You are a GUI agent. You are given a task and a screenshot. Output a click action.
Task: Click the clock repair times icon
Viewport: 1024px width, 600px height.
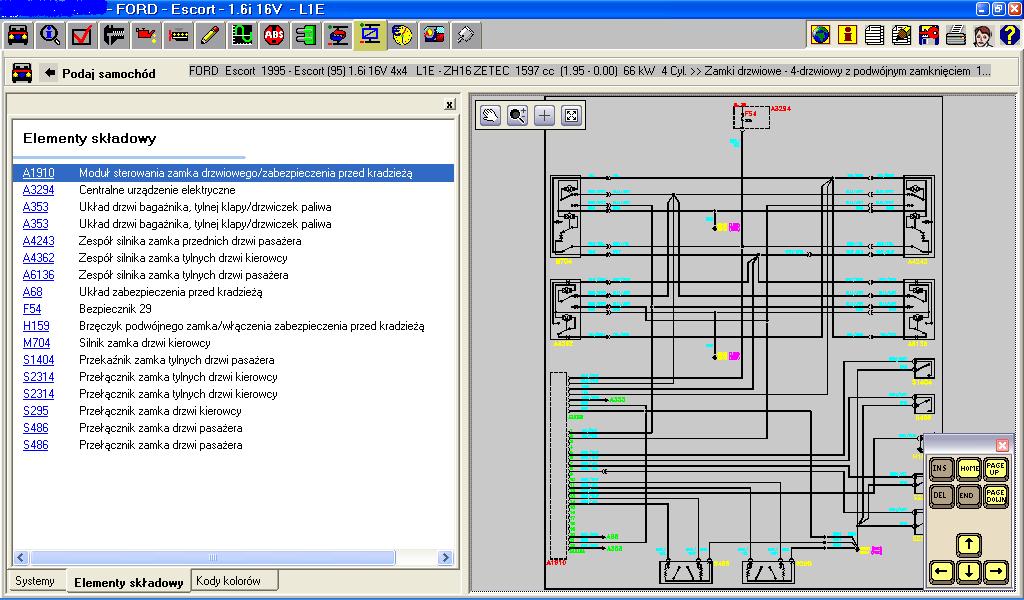[402, 35]
